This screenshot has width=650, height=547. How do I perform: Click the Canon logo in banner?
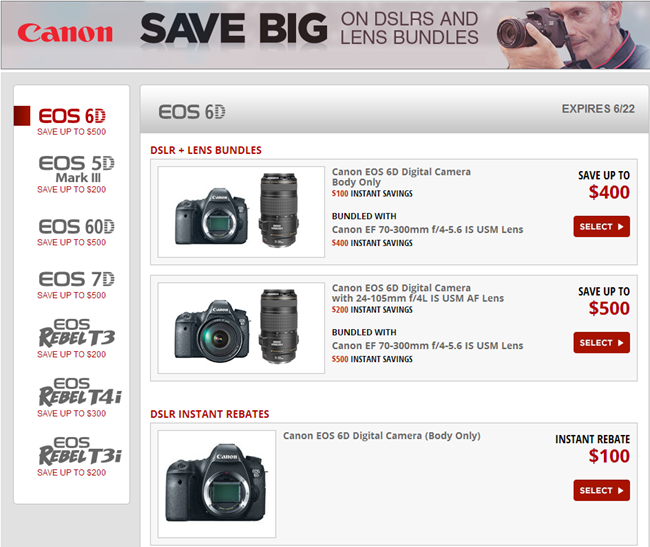pos(65,33)
